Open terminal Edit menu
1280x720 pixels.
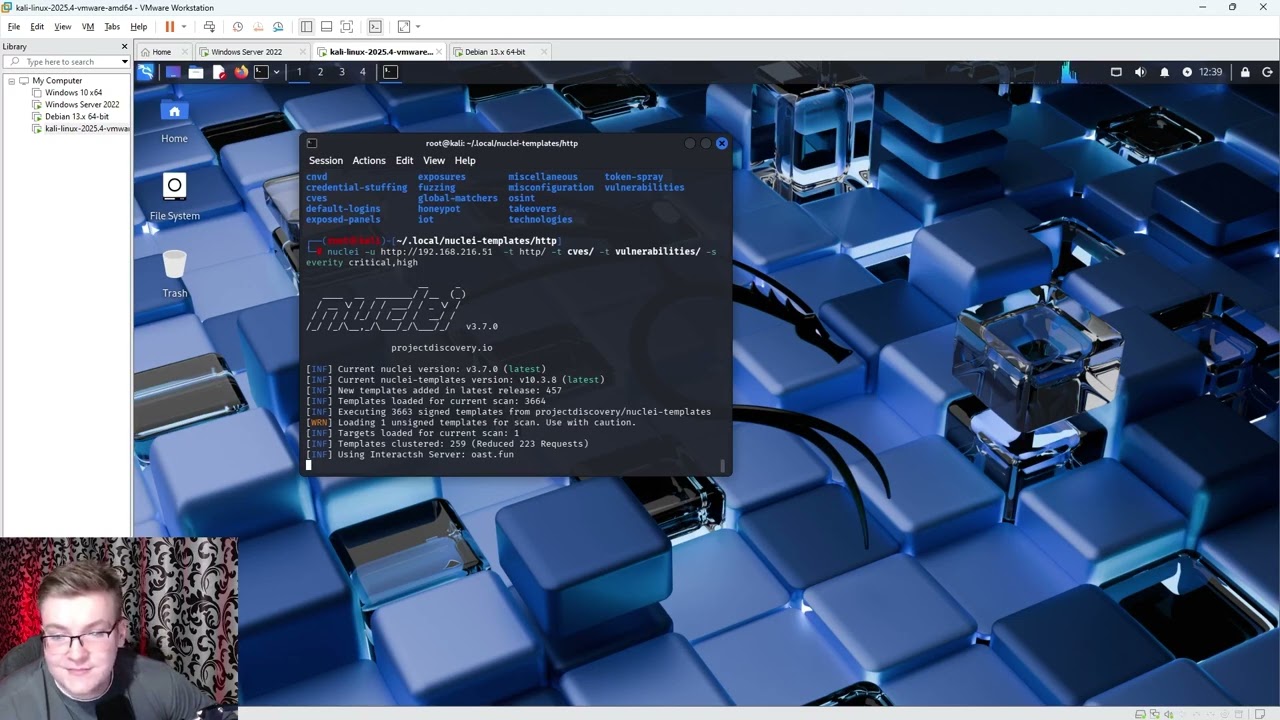tap(404, 160)
